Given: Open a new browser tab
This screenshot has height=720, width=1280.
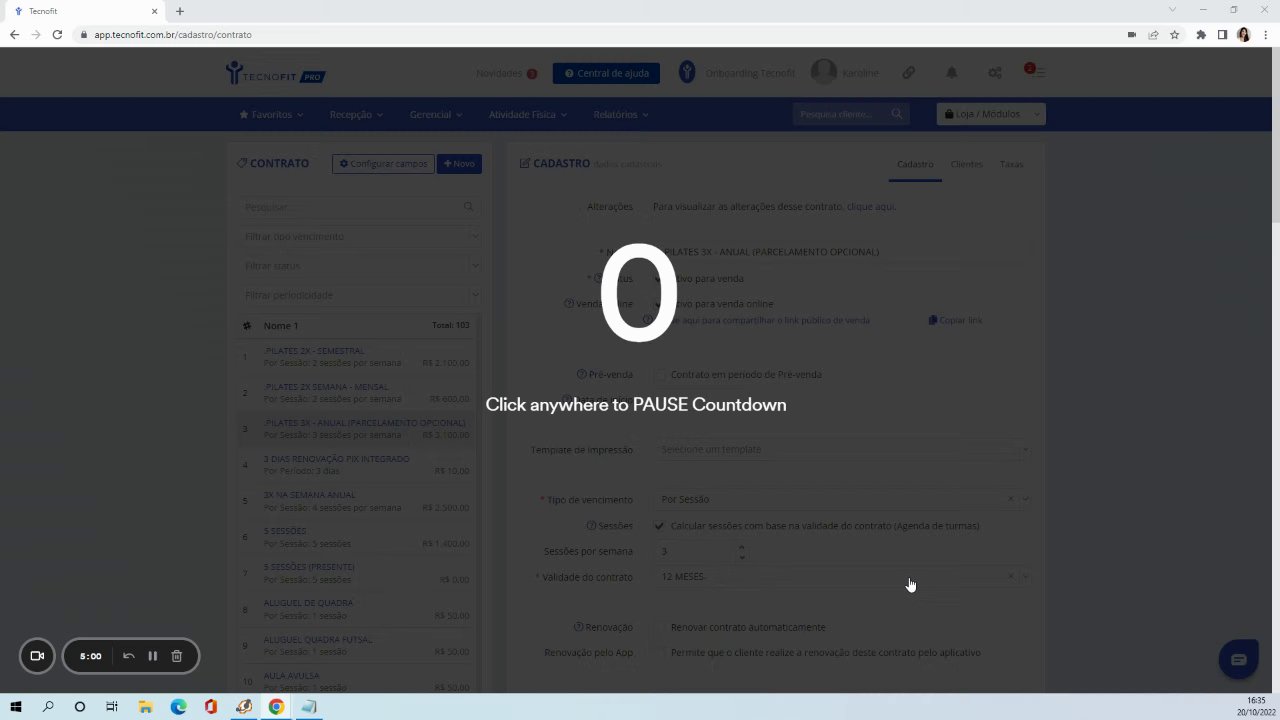Looking at the screenshot, I should [180, 11].
